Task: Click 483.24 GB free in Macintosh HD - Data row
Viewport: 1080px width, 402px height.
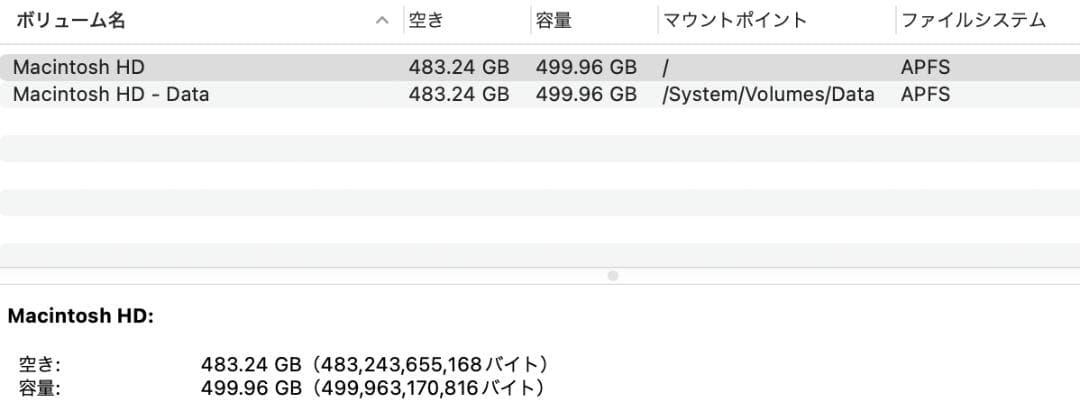Action: 459,94
